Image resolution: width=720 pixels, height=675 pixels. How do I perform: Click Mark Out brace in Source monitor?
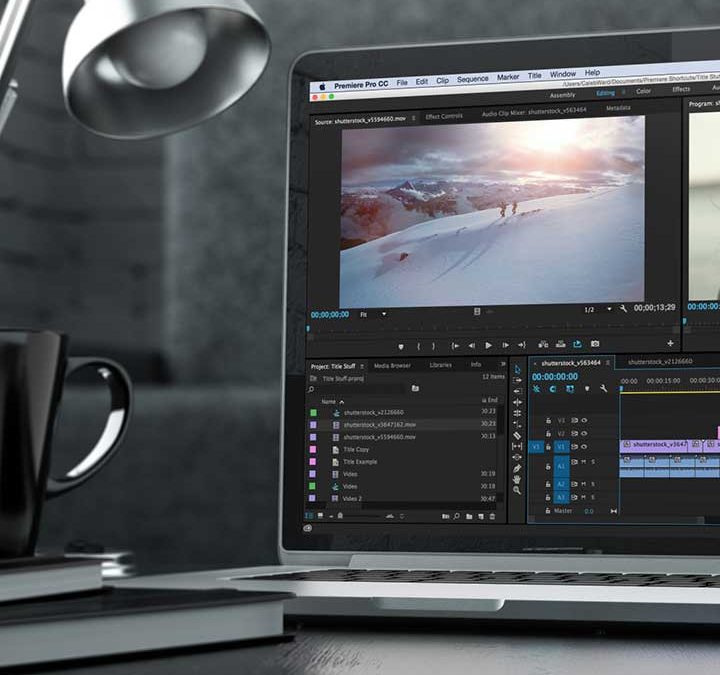433,346
